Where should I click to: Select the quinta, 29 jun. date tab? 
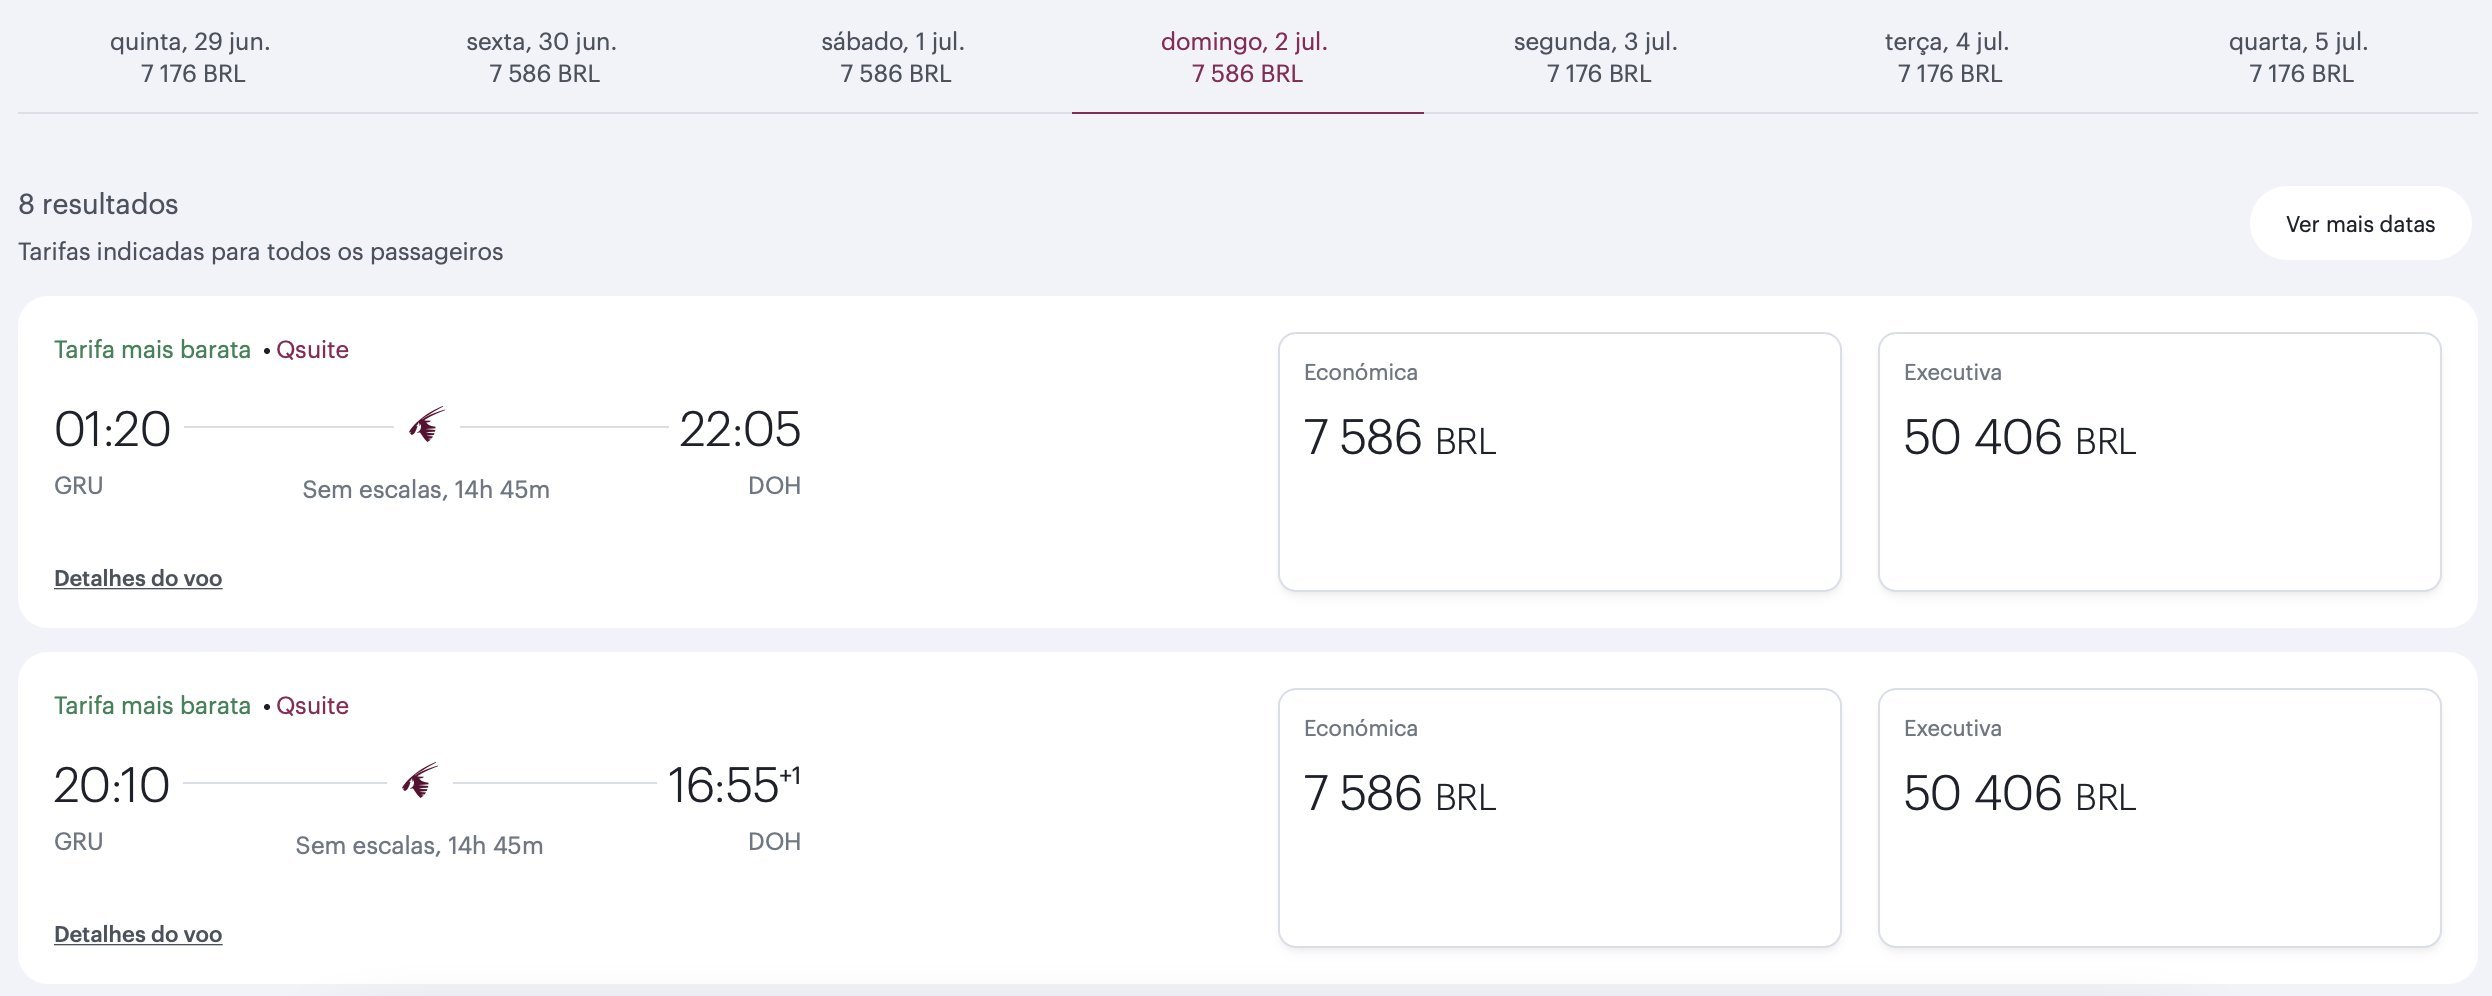click(192, 57)
